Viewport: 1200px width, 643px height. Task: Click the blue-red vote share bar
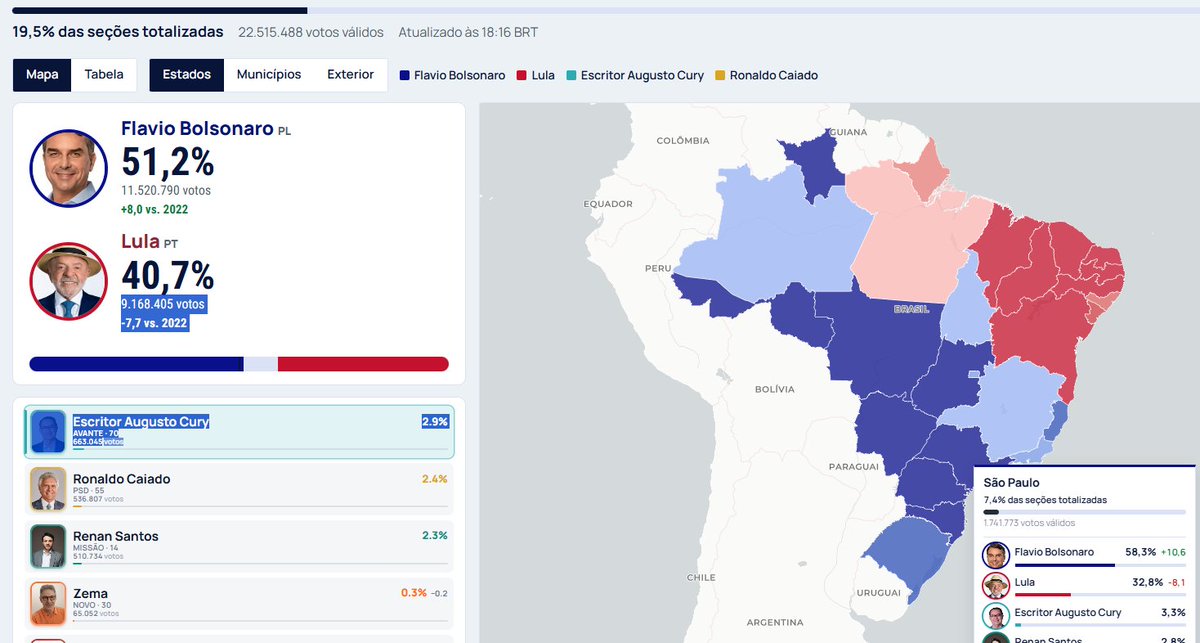(x=239, y=364)
